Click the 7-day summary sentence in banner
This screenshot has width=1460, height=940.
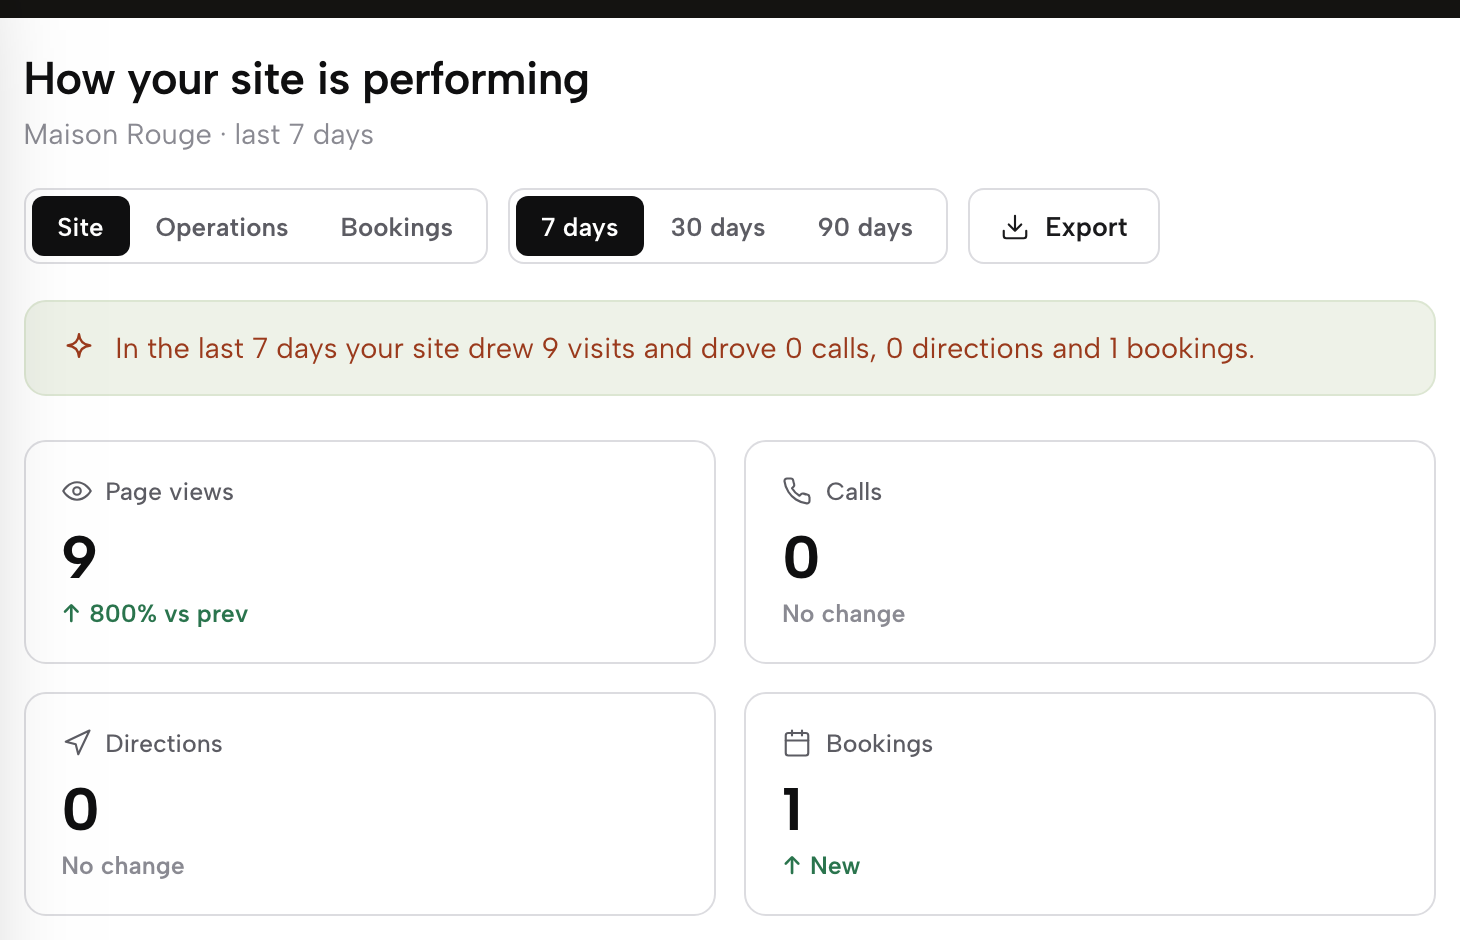(685, 348)
